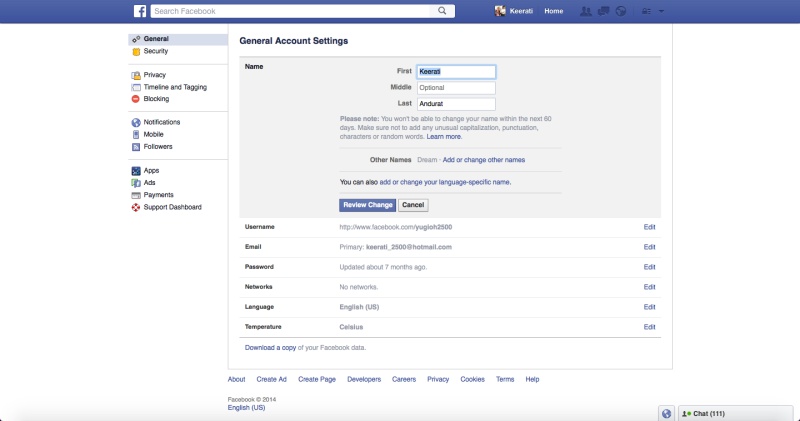The width and height of the screenshot is (800, 421).
Task: Click English (US) footer language link
Action: coord(246,408)
